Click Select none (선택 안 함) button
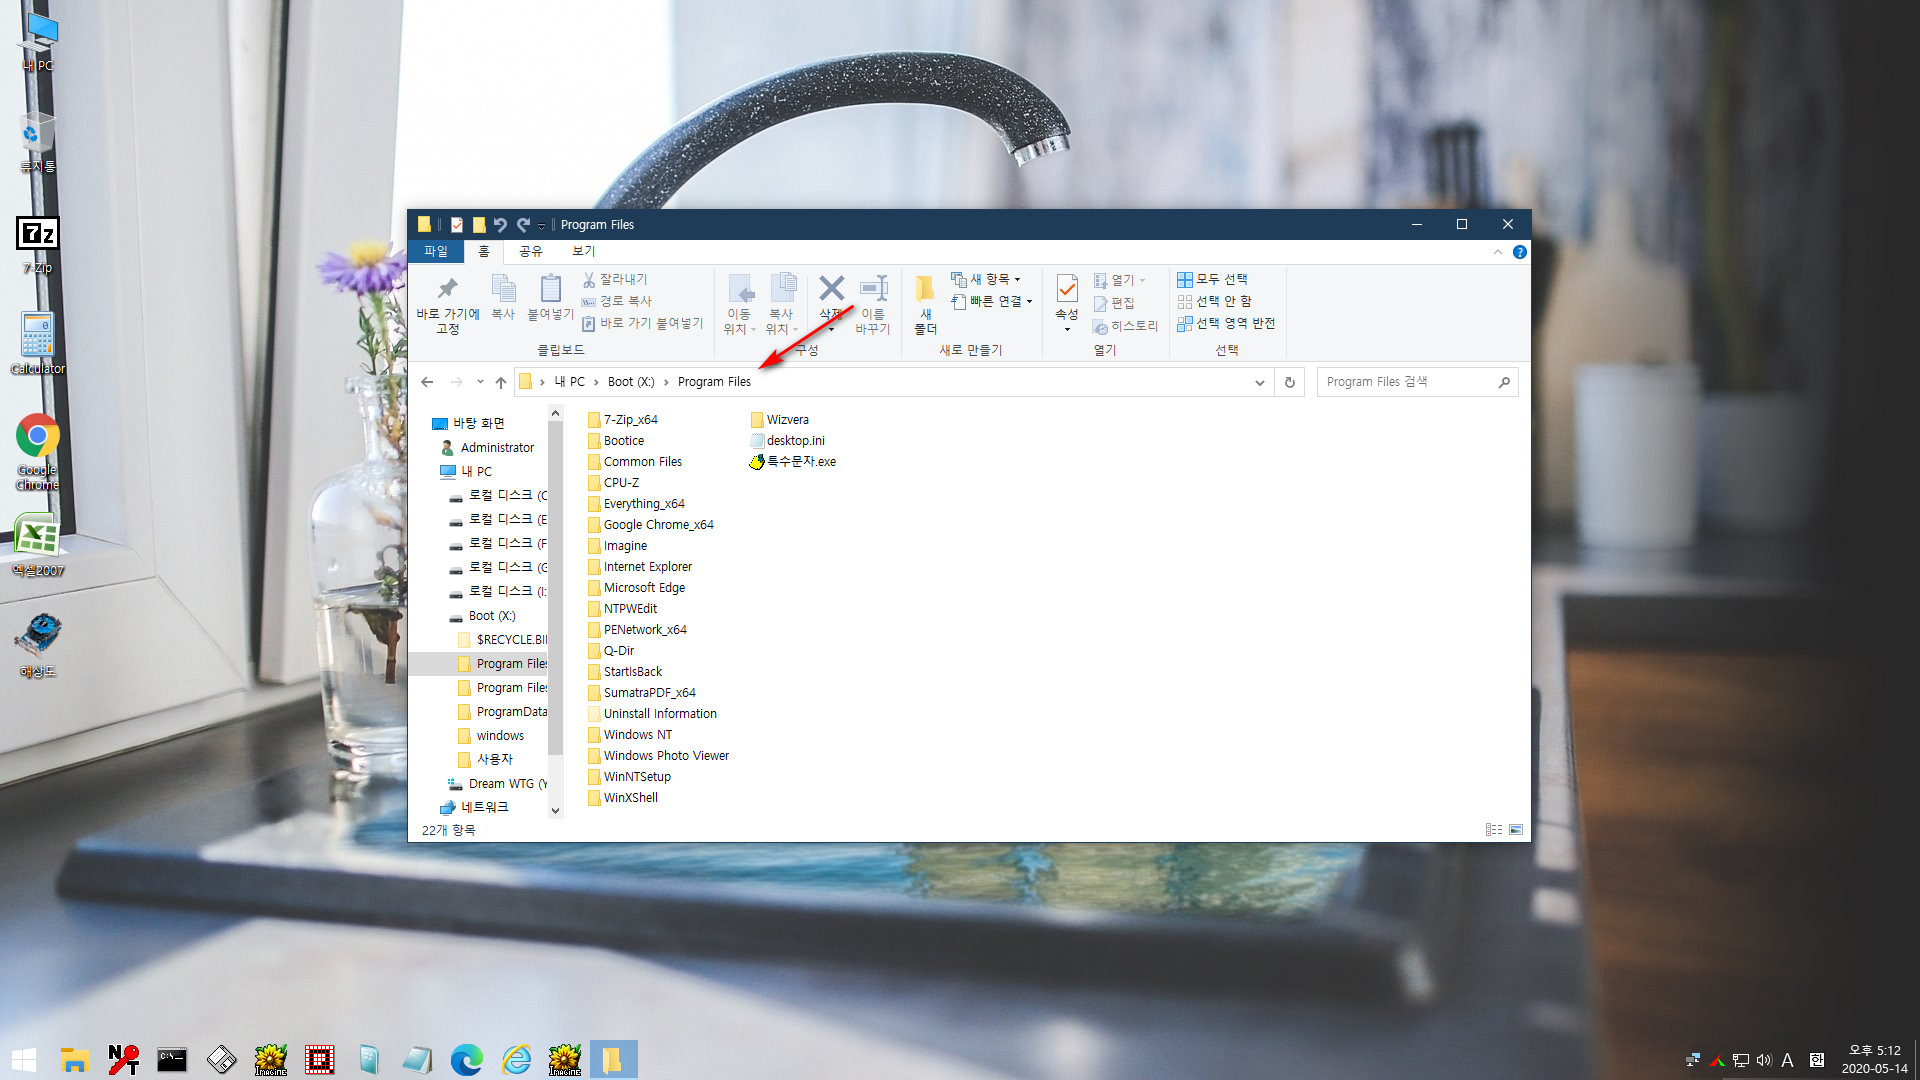 point(1214,301)
